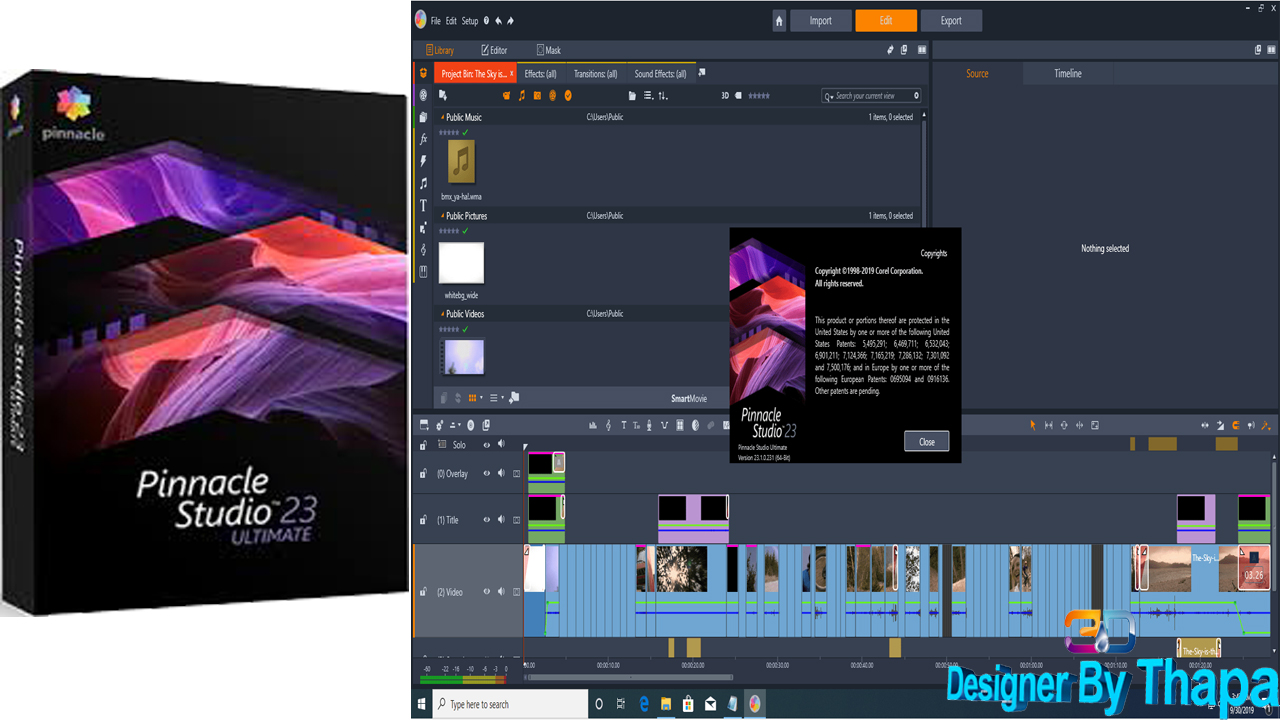Click the orange Edit workspace button
Viewport: 1280px width, 720px height.
(886, 21)
